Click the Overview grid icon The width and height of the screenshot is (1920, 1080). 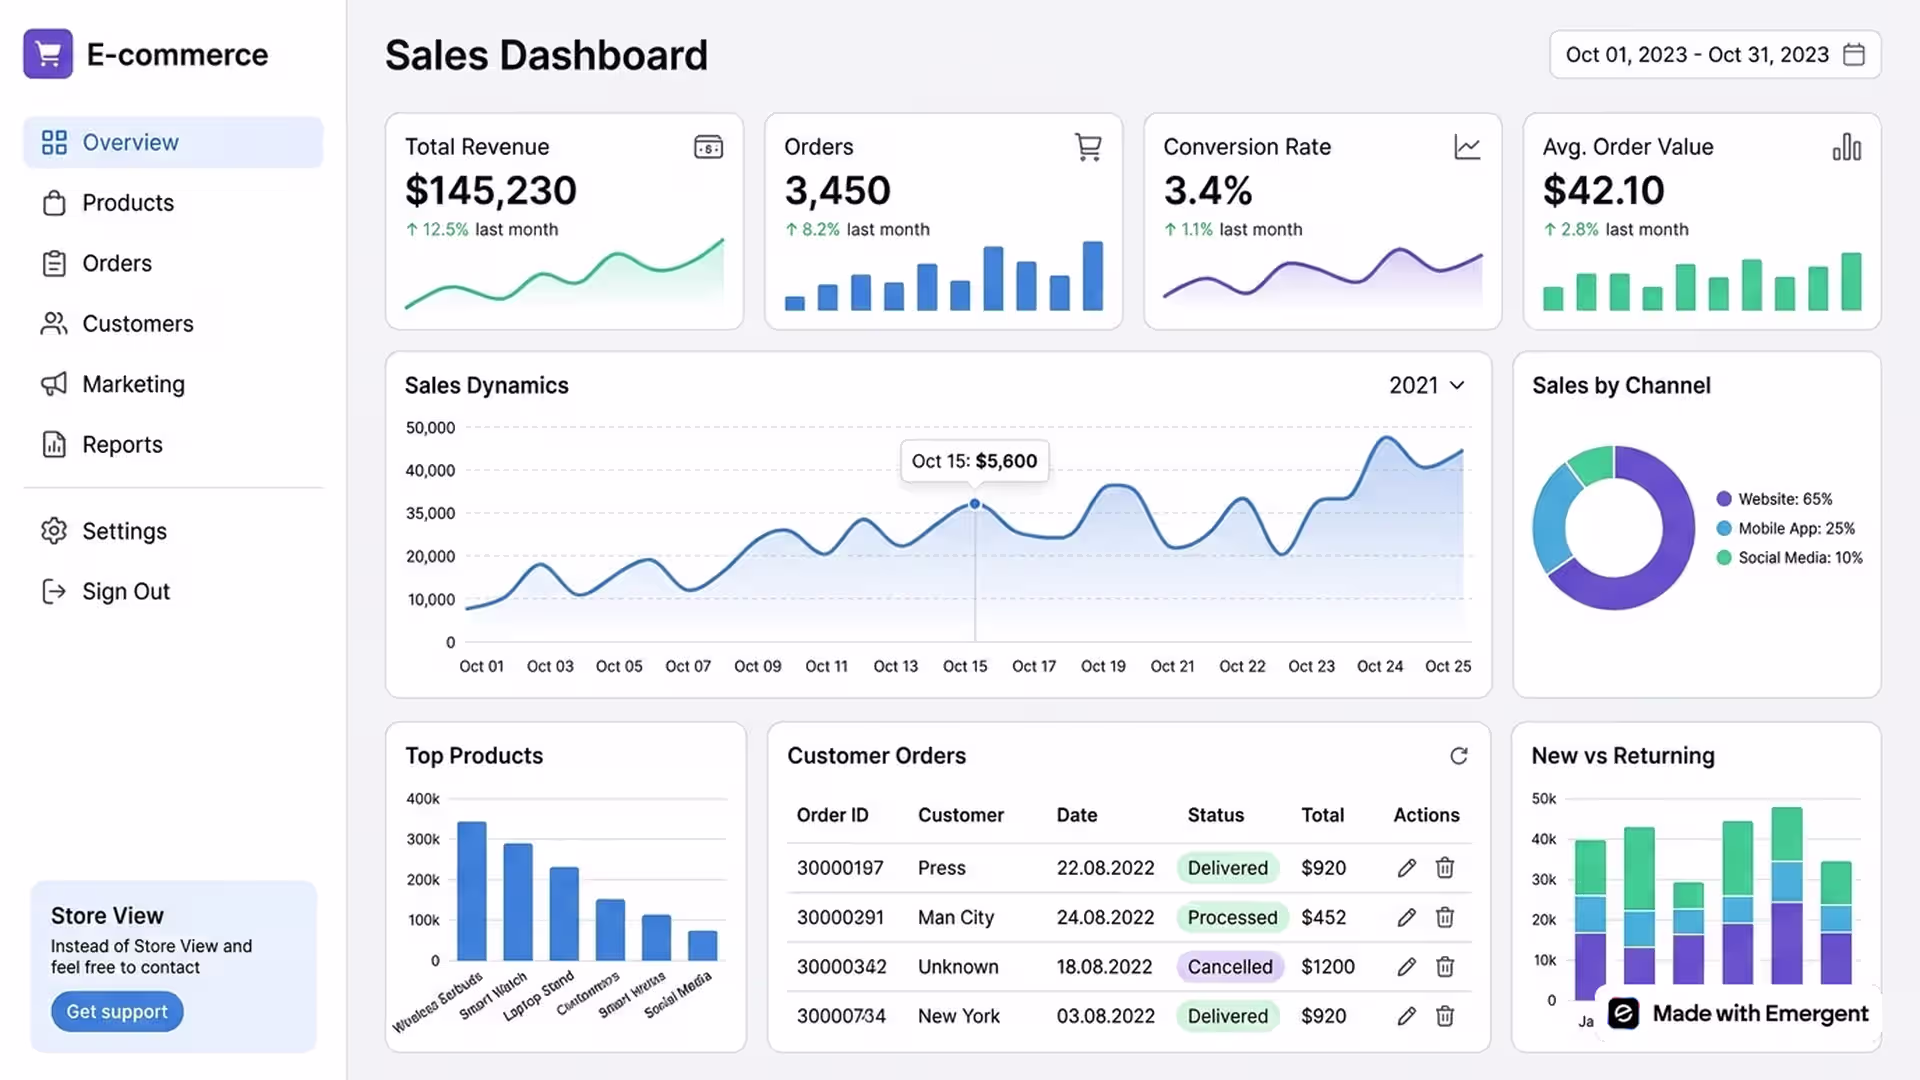point(54,142)
